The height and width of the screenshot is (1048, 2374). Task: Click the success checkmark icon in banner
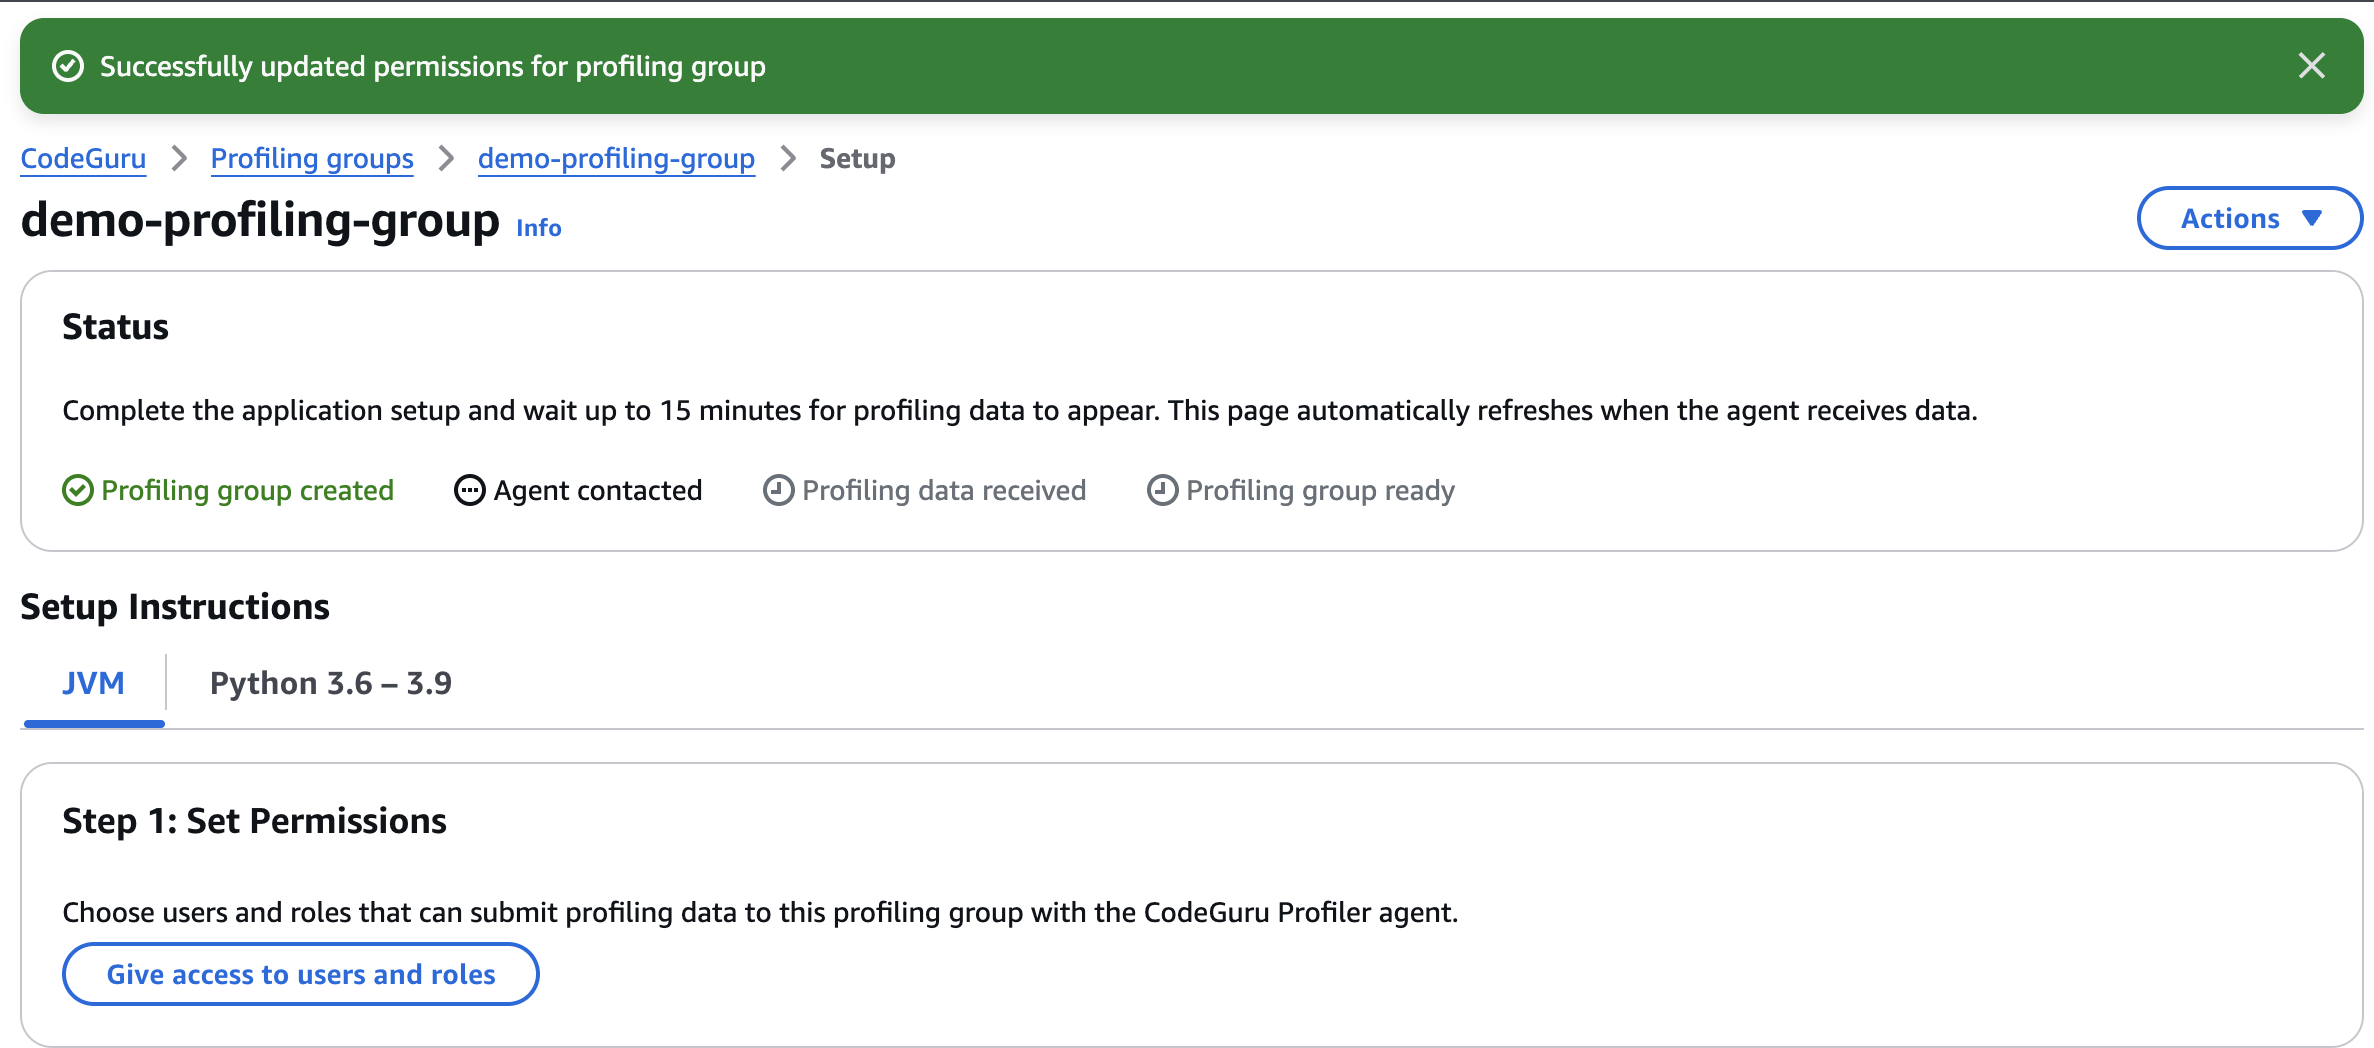(68, 67)
